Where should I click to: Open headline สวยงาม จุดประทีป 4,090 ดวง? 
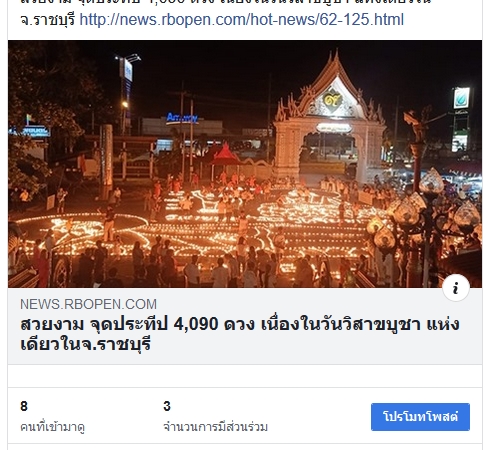click(x=240, y=334)
